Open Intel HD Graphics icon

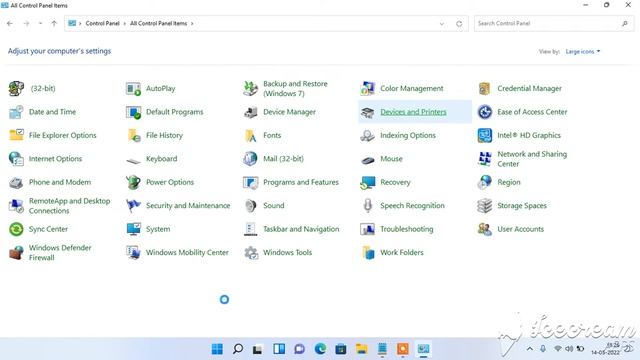pos(484,135)
